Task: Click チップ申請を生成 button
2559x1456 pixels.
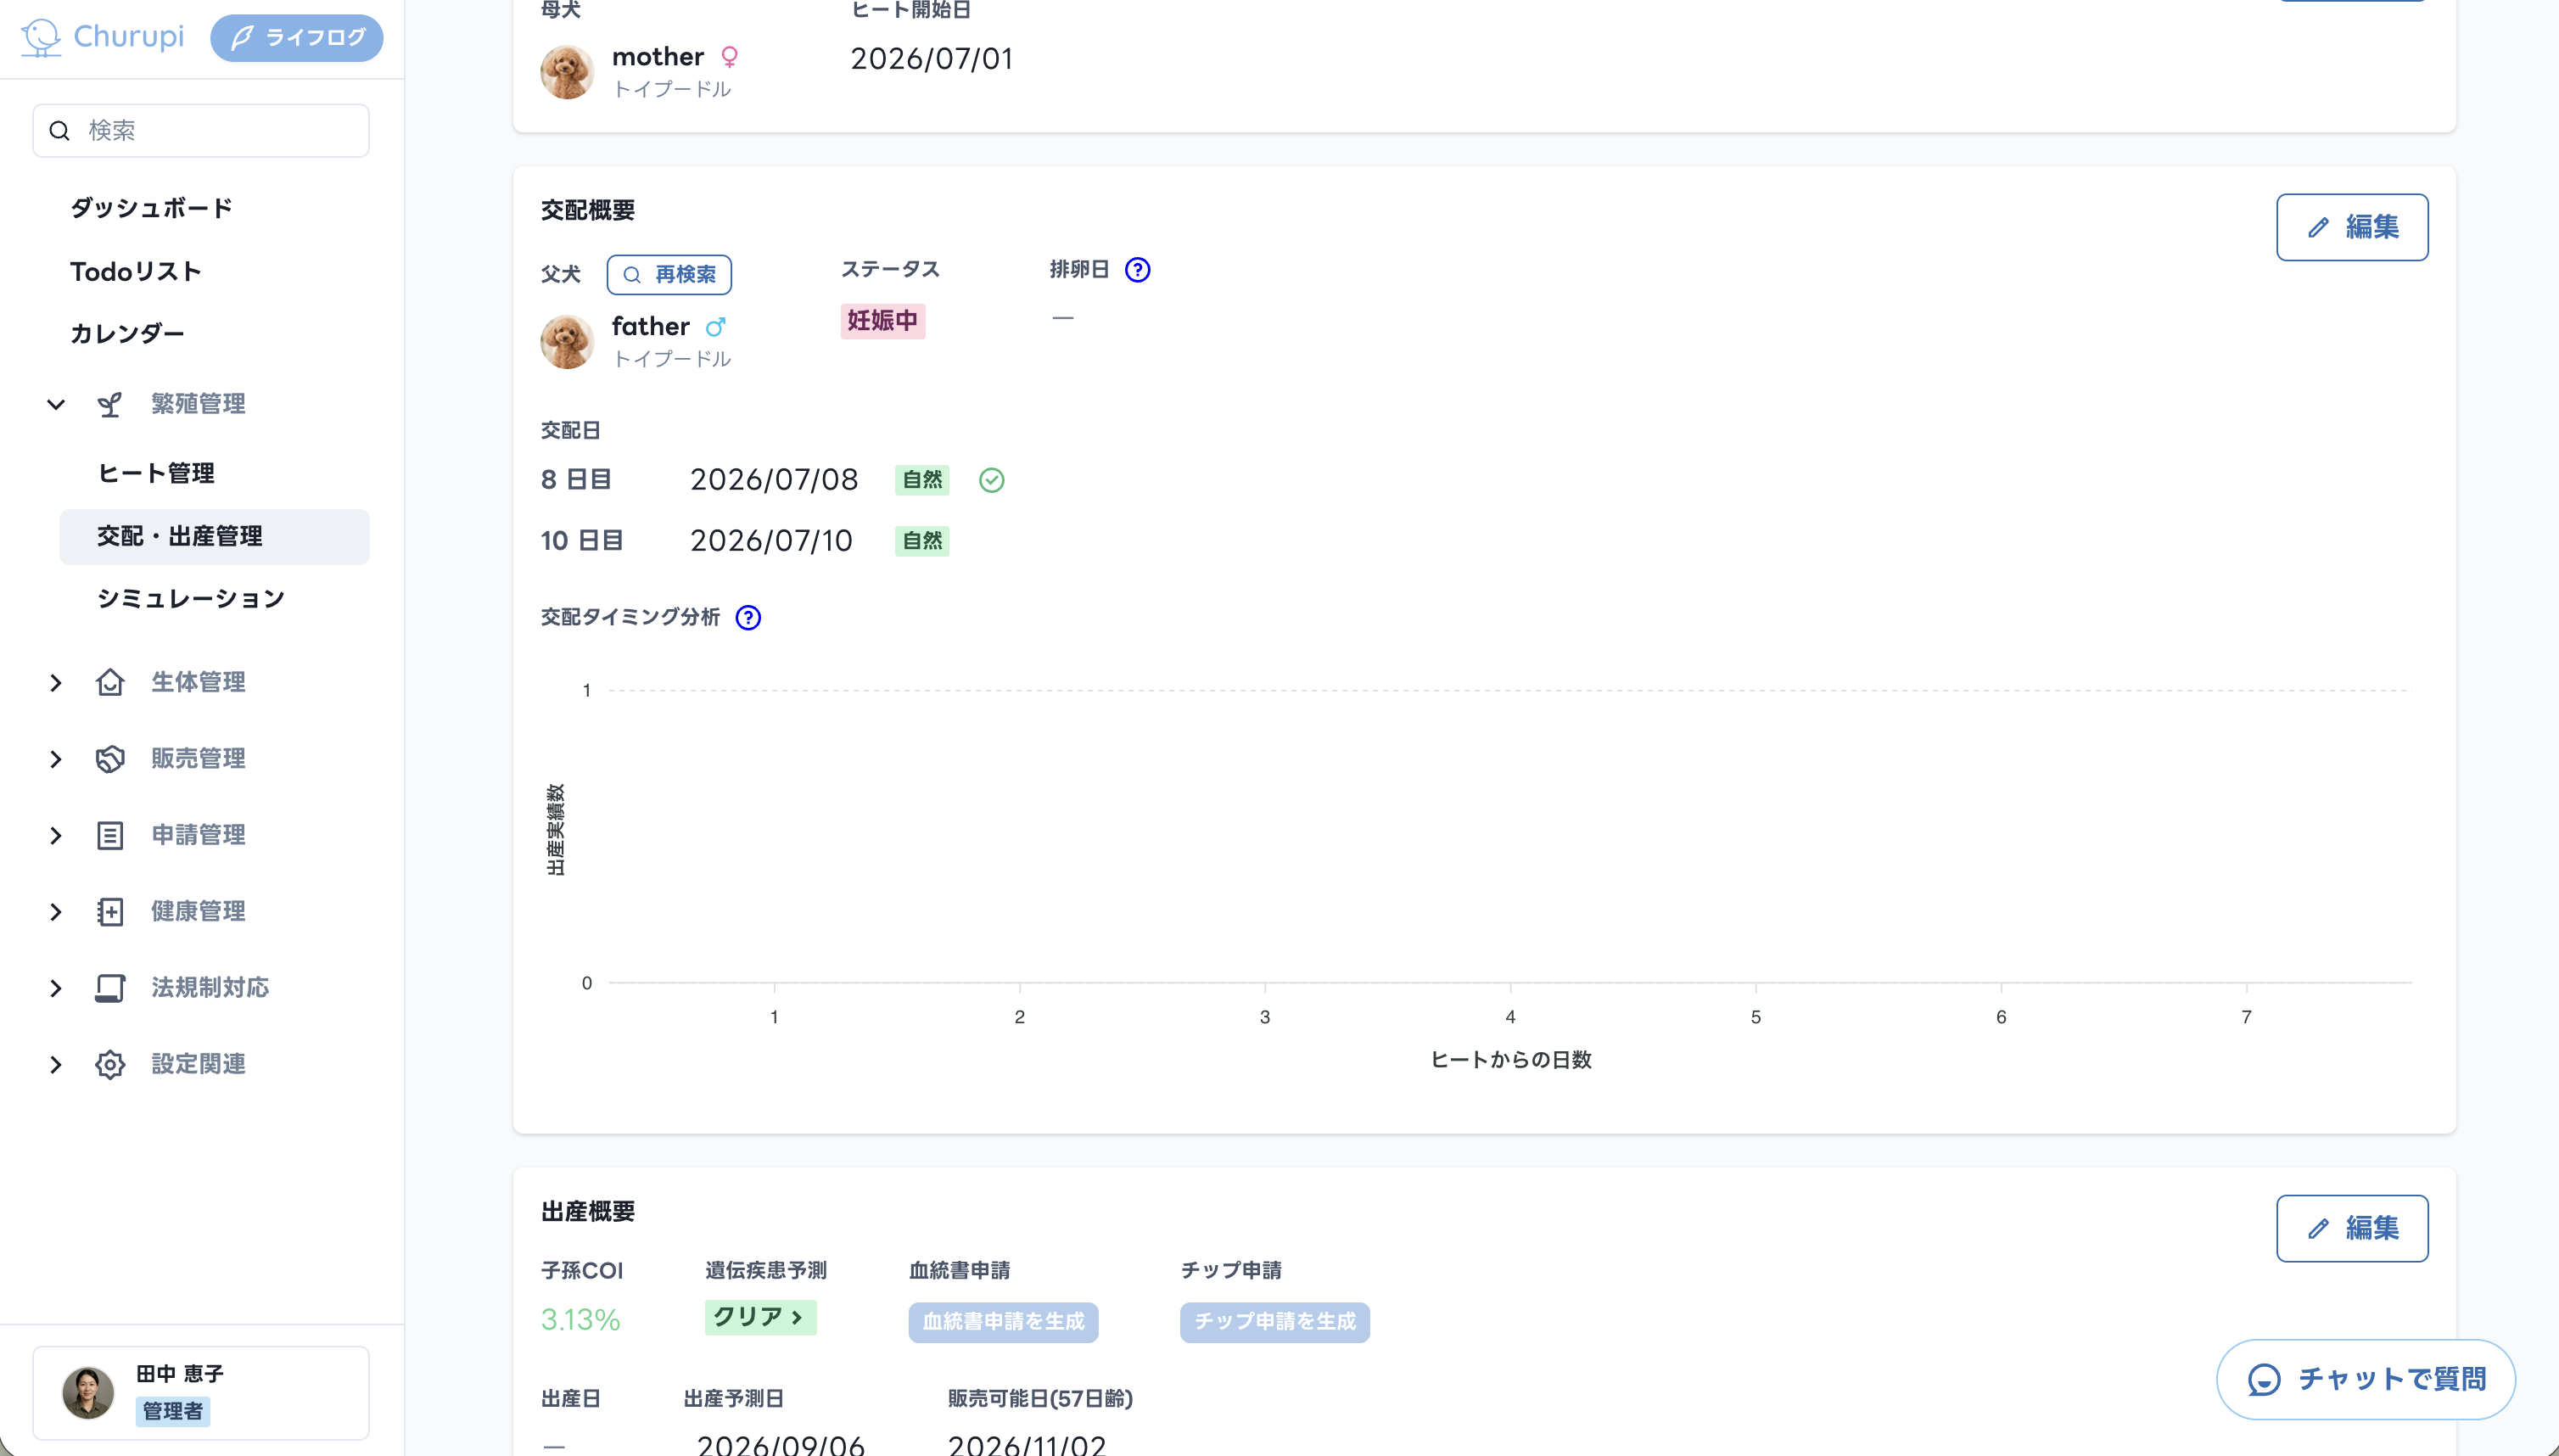Action: click(1275, 1322)
